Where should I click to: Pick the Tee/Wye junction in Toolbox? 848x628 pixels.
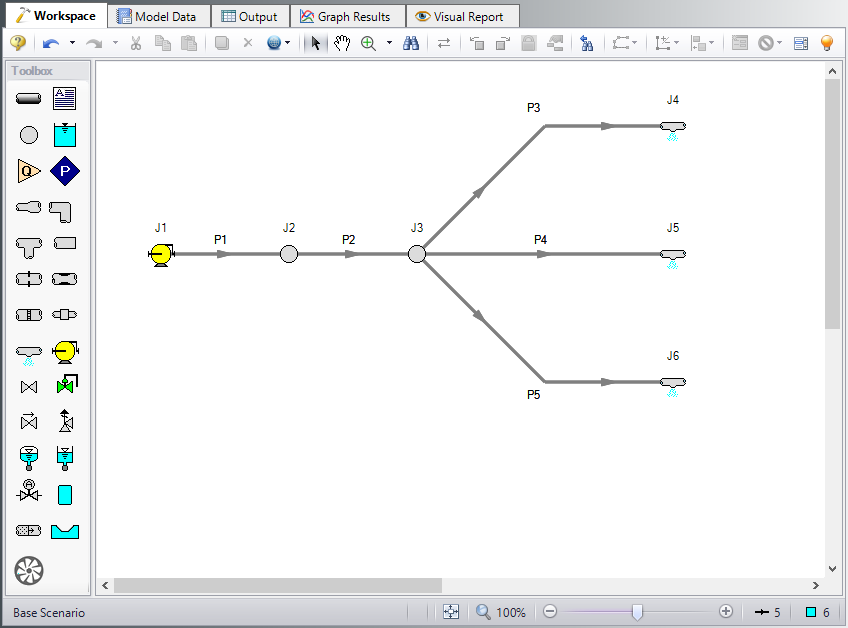29,243
